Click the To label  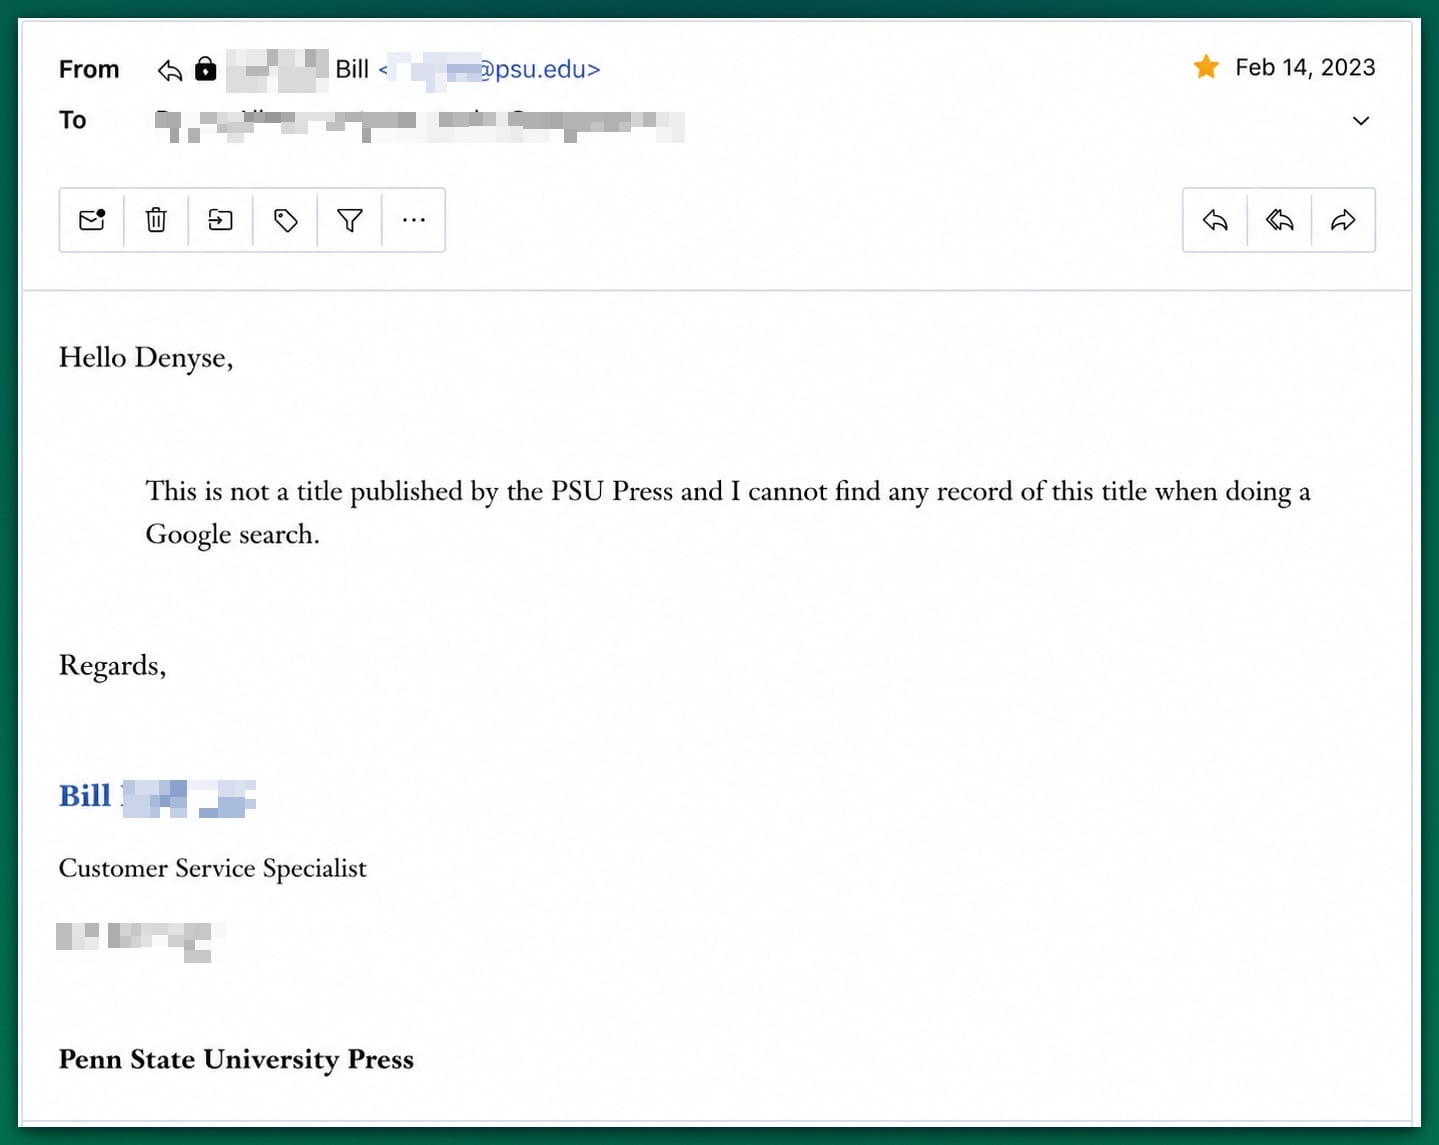point(72,120)
